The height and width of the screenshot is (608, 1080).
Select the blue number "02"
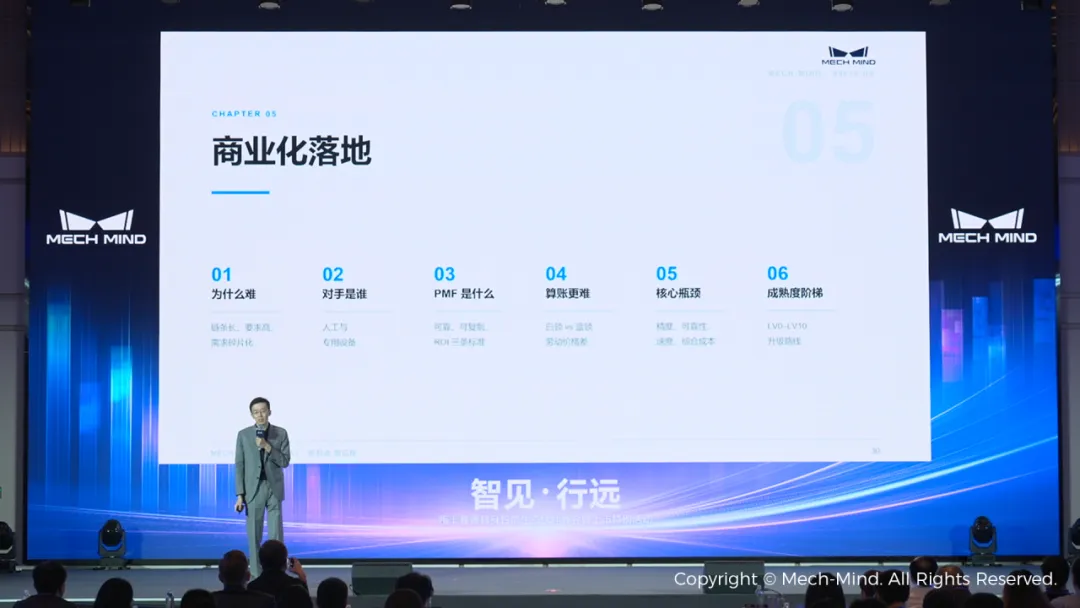tap(333, 275)
